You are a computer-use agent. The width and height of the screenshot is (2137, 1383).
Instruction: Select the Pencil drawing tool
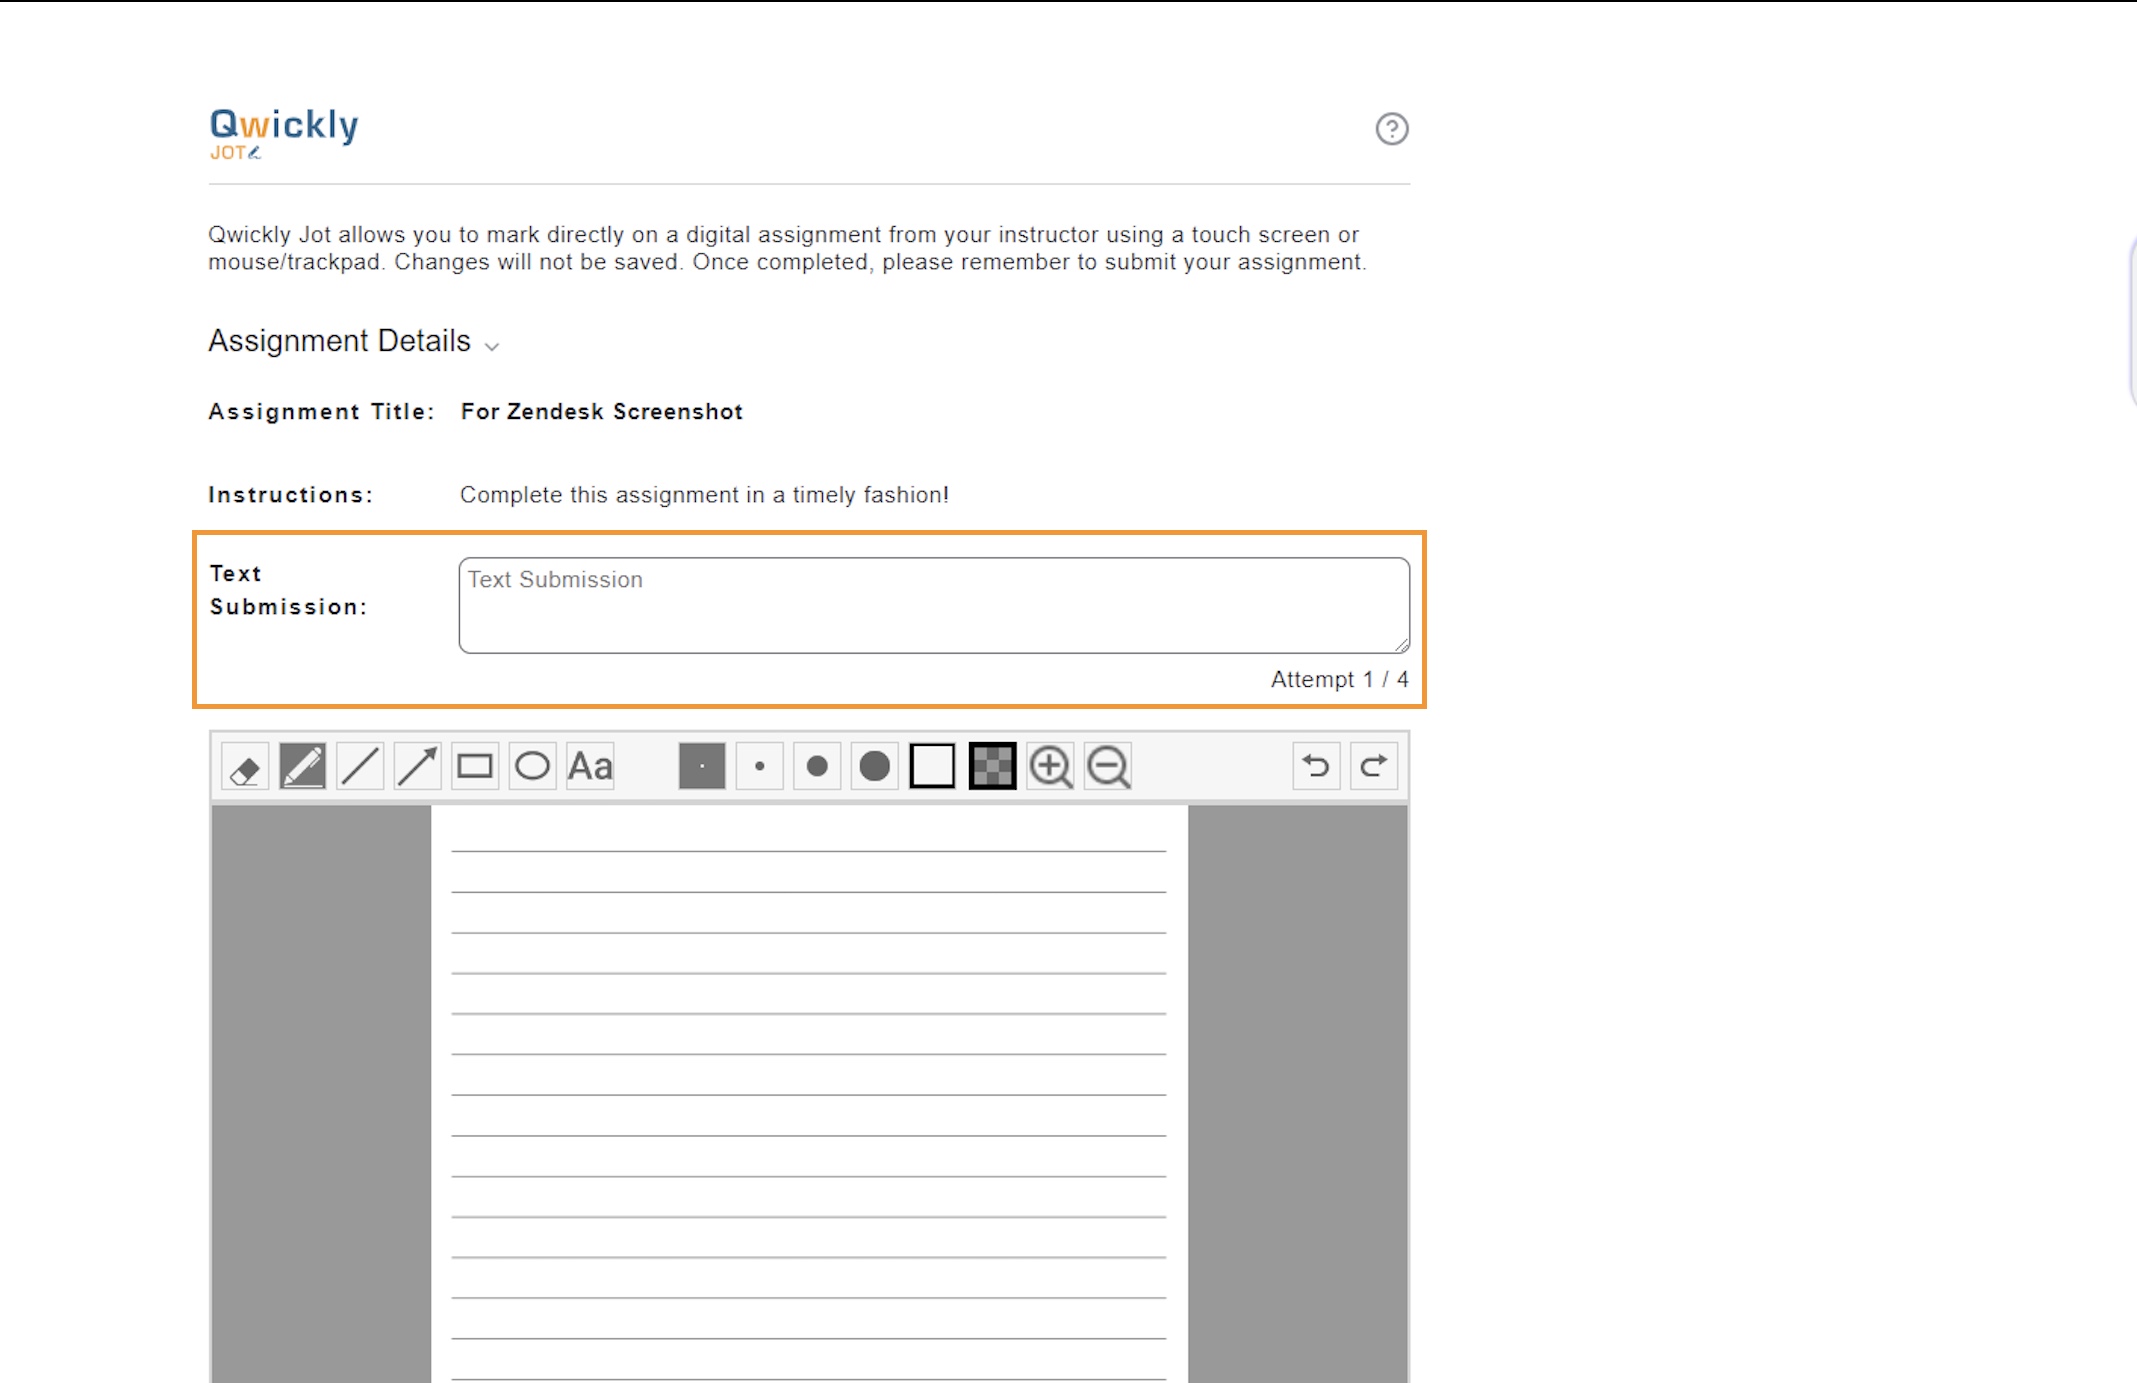(303, 767)
